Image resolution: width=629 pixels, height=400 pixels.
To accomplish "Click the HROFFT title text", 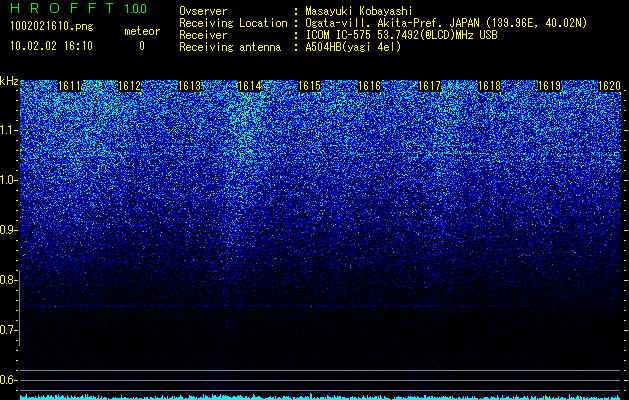I will tap(62, 8).
